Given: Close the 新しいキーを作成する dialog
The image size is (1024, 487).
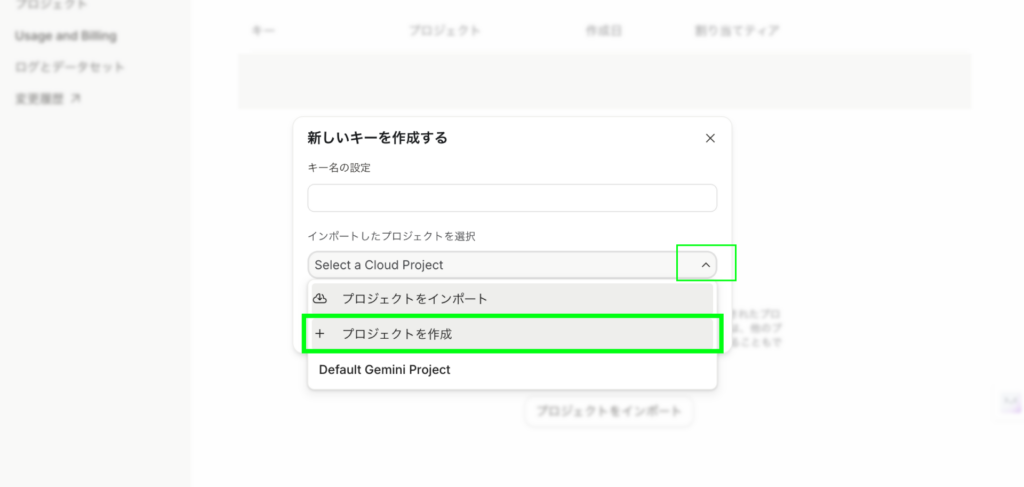Looking at the screenshot, I should 710,138.
